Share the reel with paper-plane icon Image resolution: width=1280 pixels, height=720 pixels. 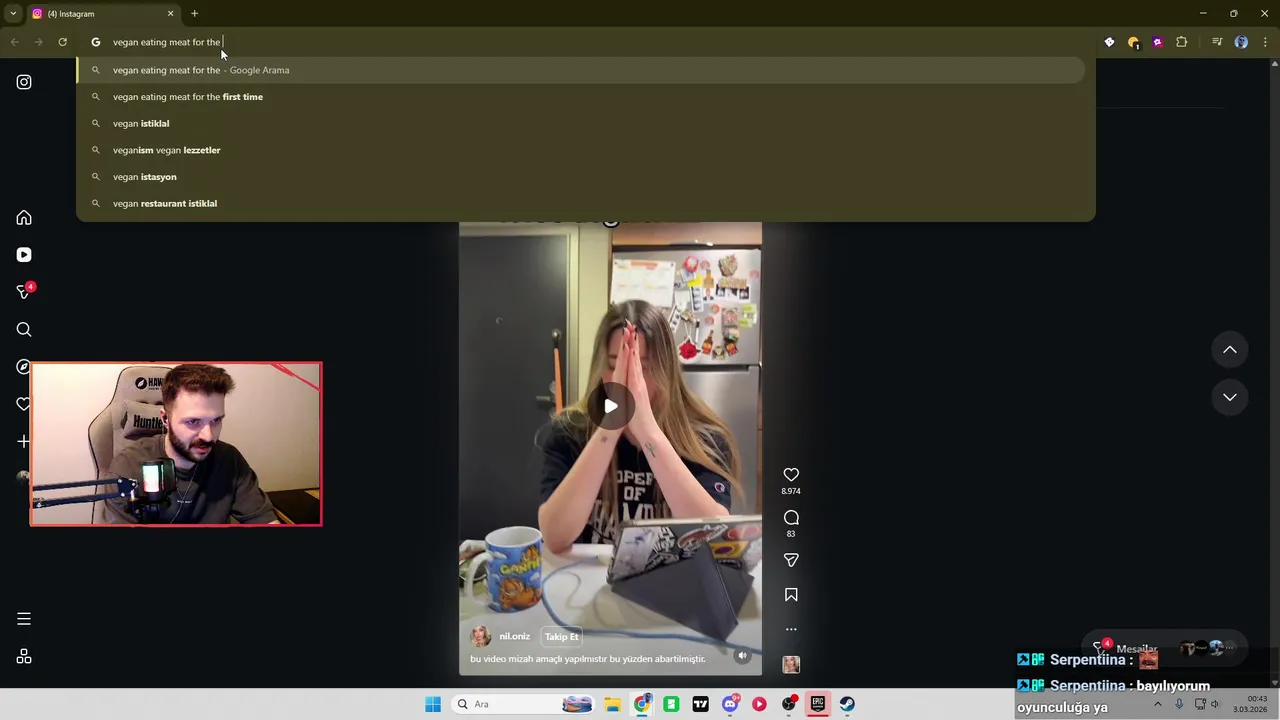coord(791,560)
